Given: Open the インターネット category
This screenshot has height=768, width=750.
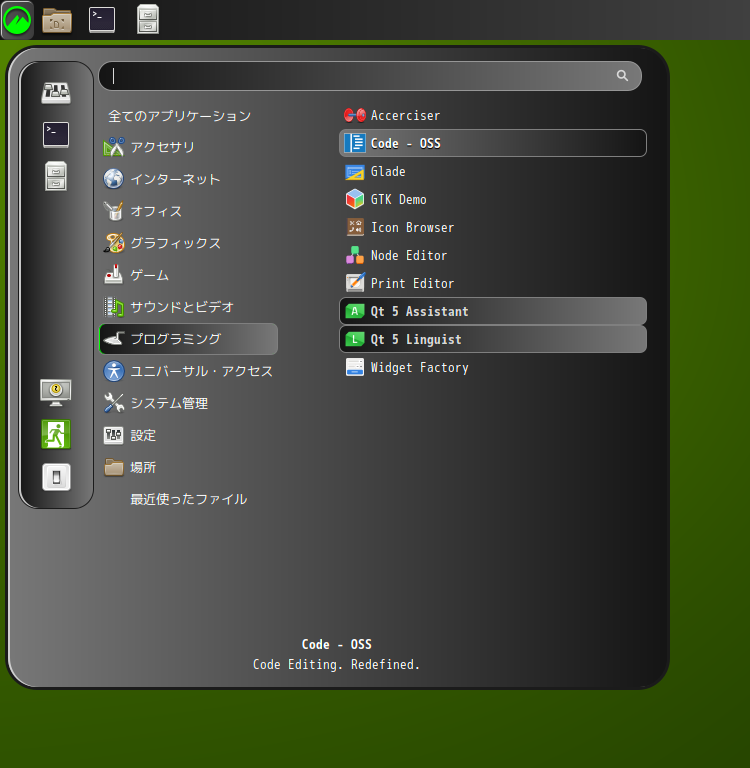Looking at the screenshot, I should [x=189, y=179].
